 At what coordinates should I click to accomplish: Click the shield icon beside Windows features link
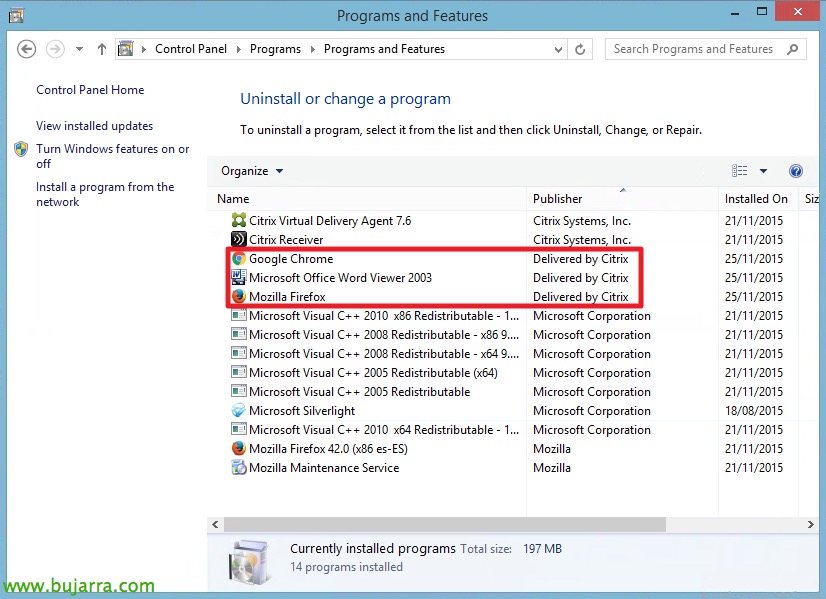point(21,149)
